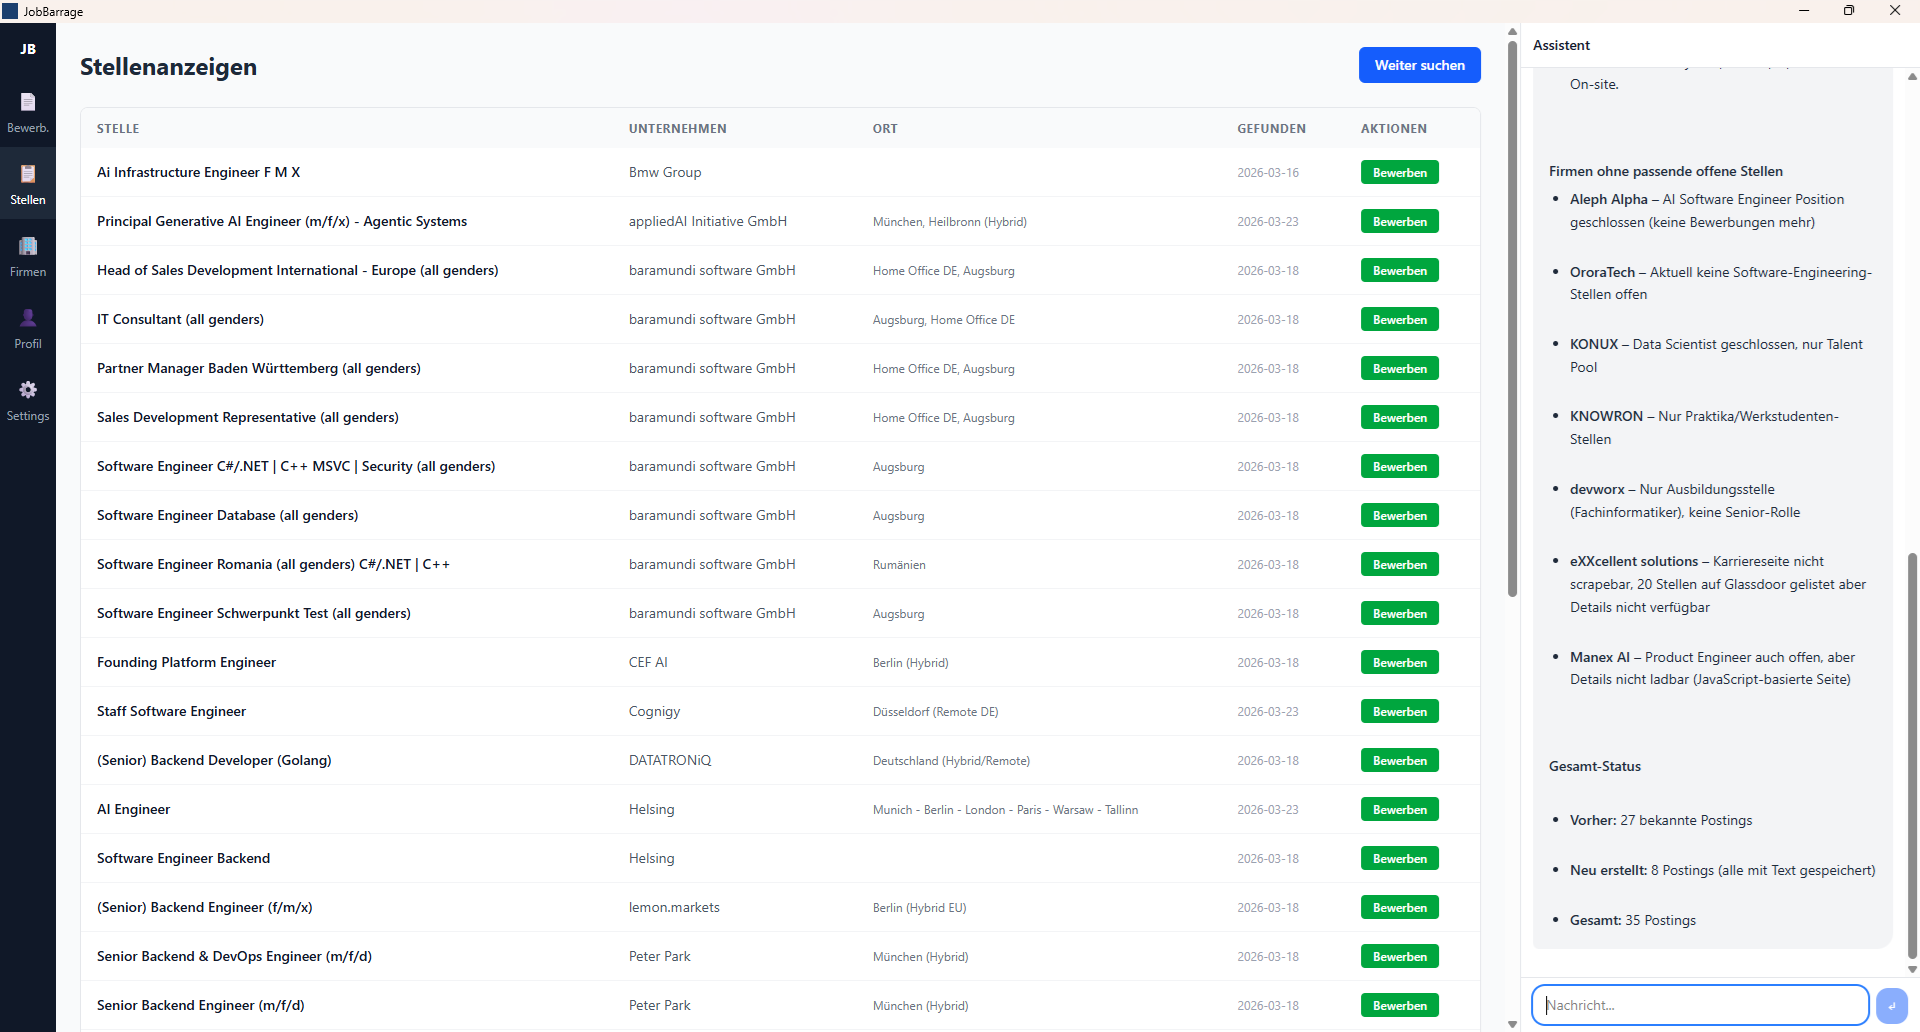Apply to Software Engineer Database job

1399,515
